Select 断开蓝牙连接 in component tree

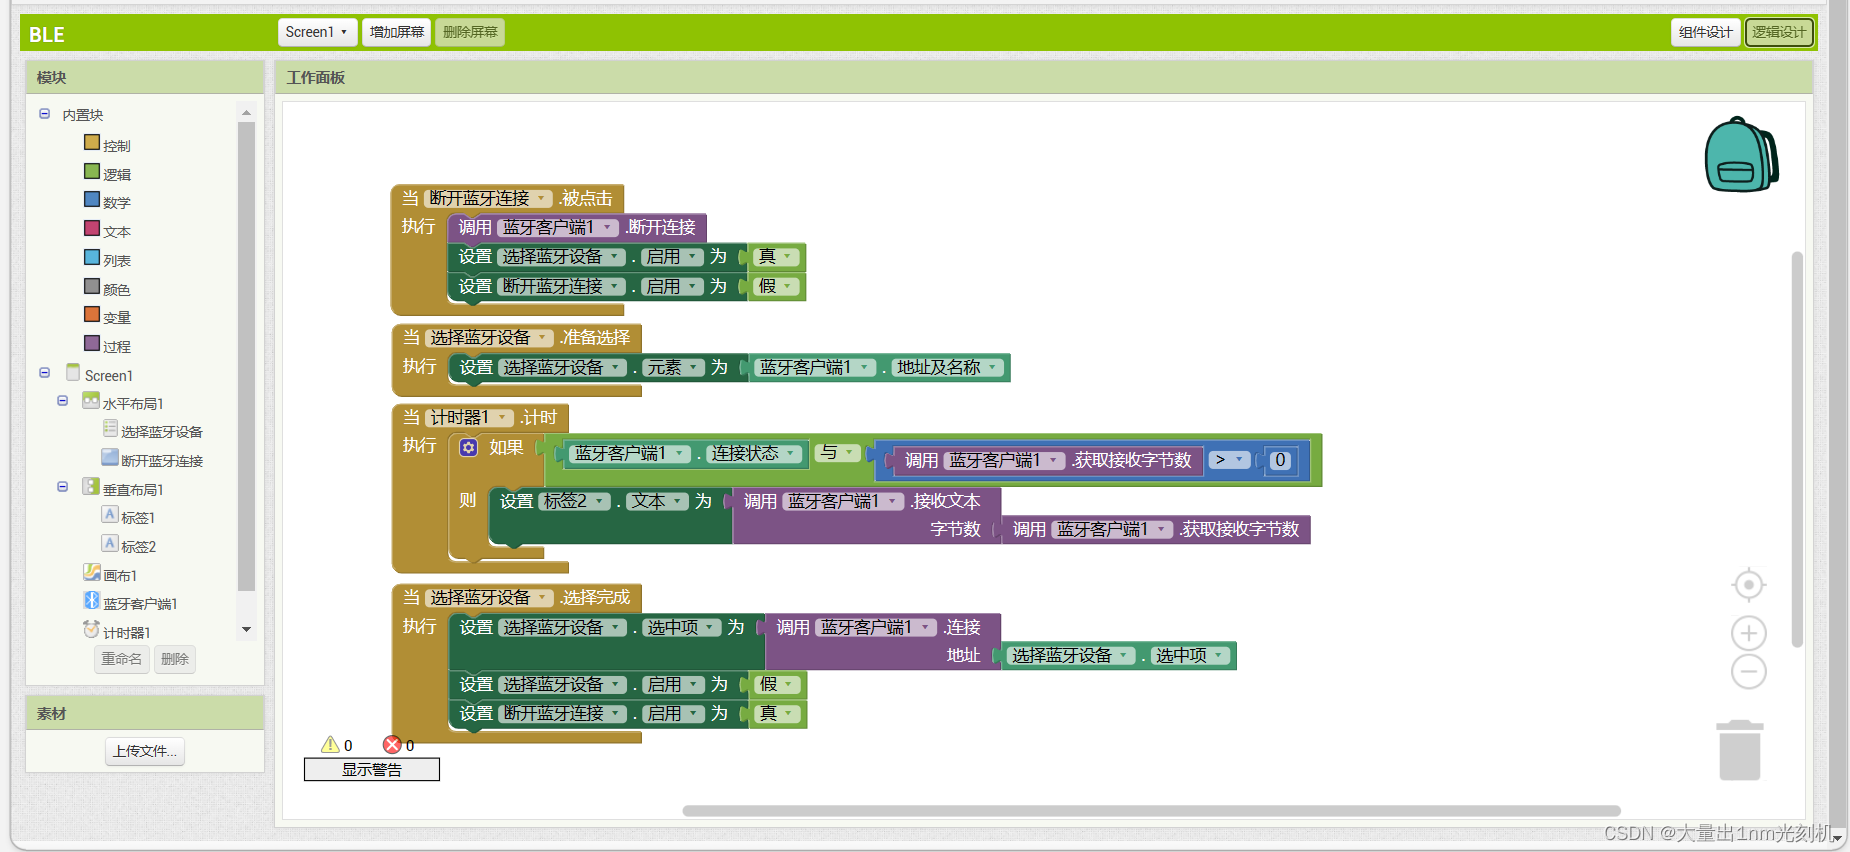point(162,461)
